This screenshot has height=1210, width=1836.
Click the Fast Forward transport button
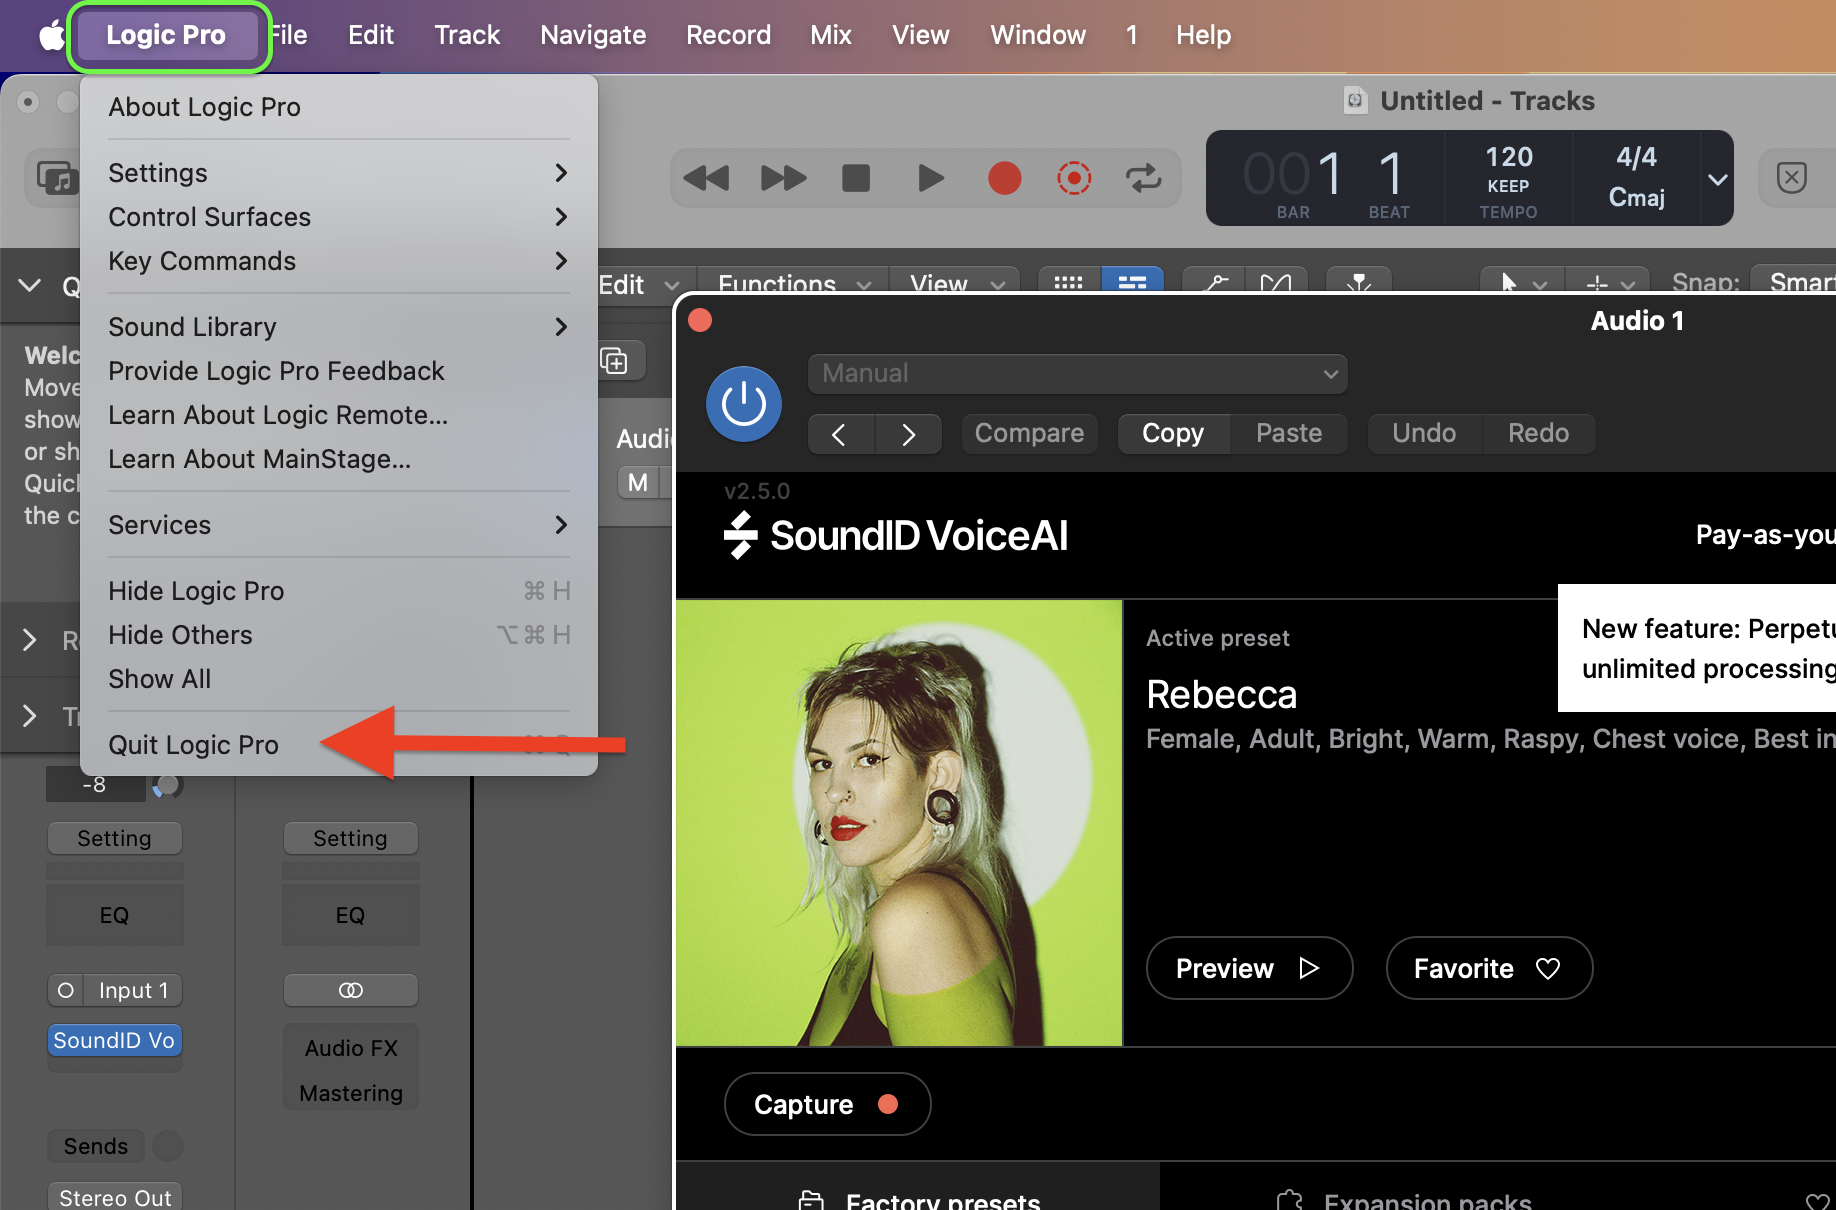(x=783, y=178)
